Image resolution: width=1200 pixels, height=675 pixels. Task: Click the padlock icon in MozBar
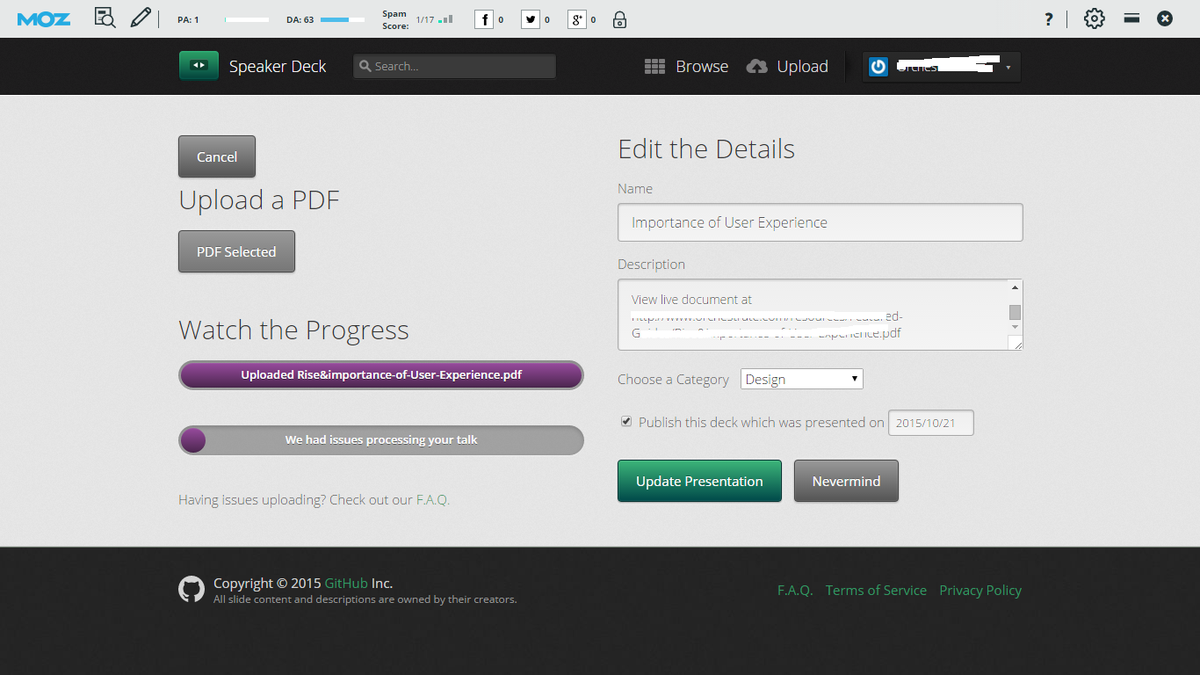pyautogui.click(x=620, y=19)
